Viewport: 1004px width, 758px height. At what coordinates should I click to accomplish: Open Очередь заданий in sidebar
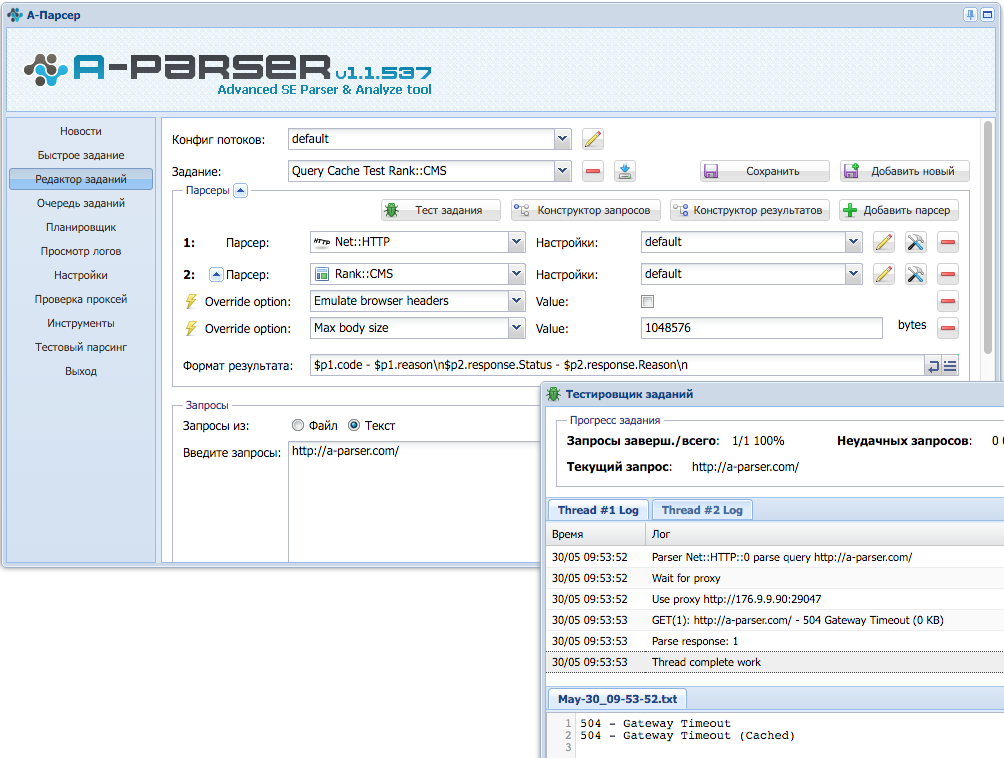[x=81, y=203]
